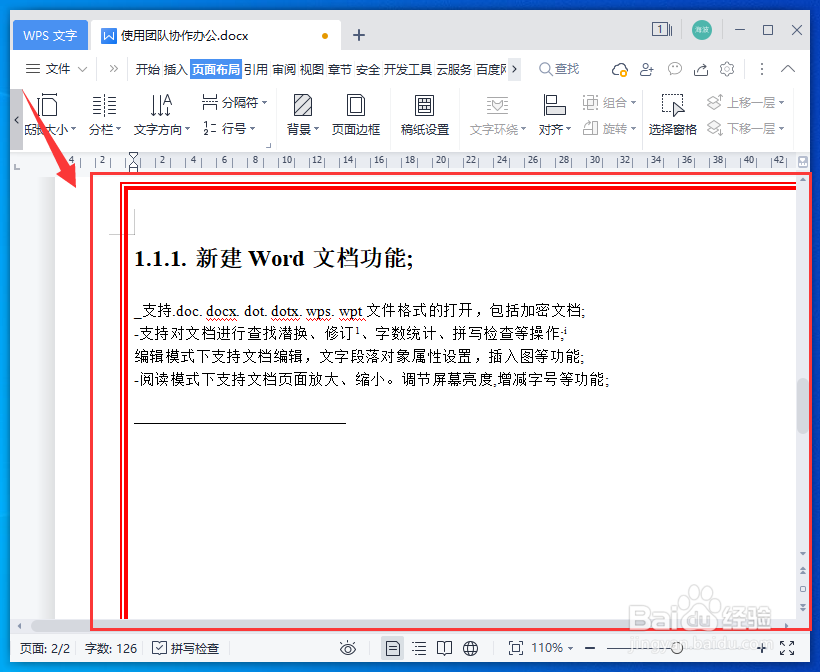Open the 分栏 columns tool

coord(105,115)
